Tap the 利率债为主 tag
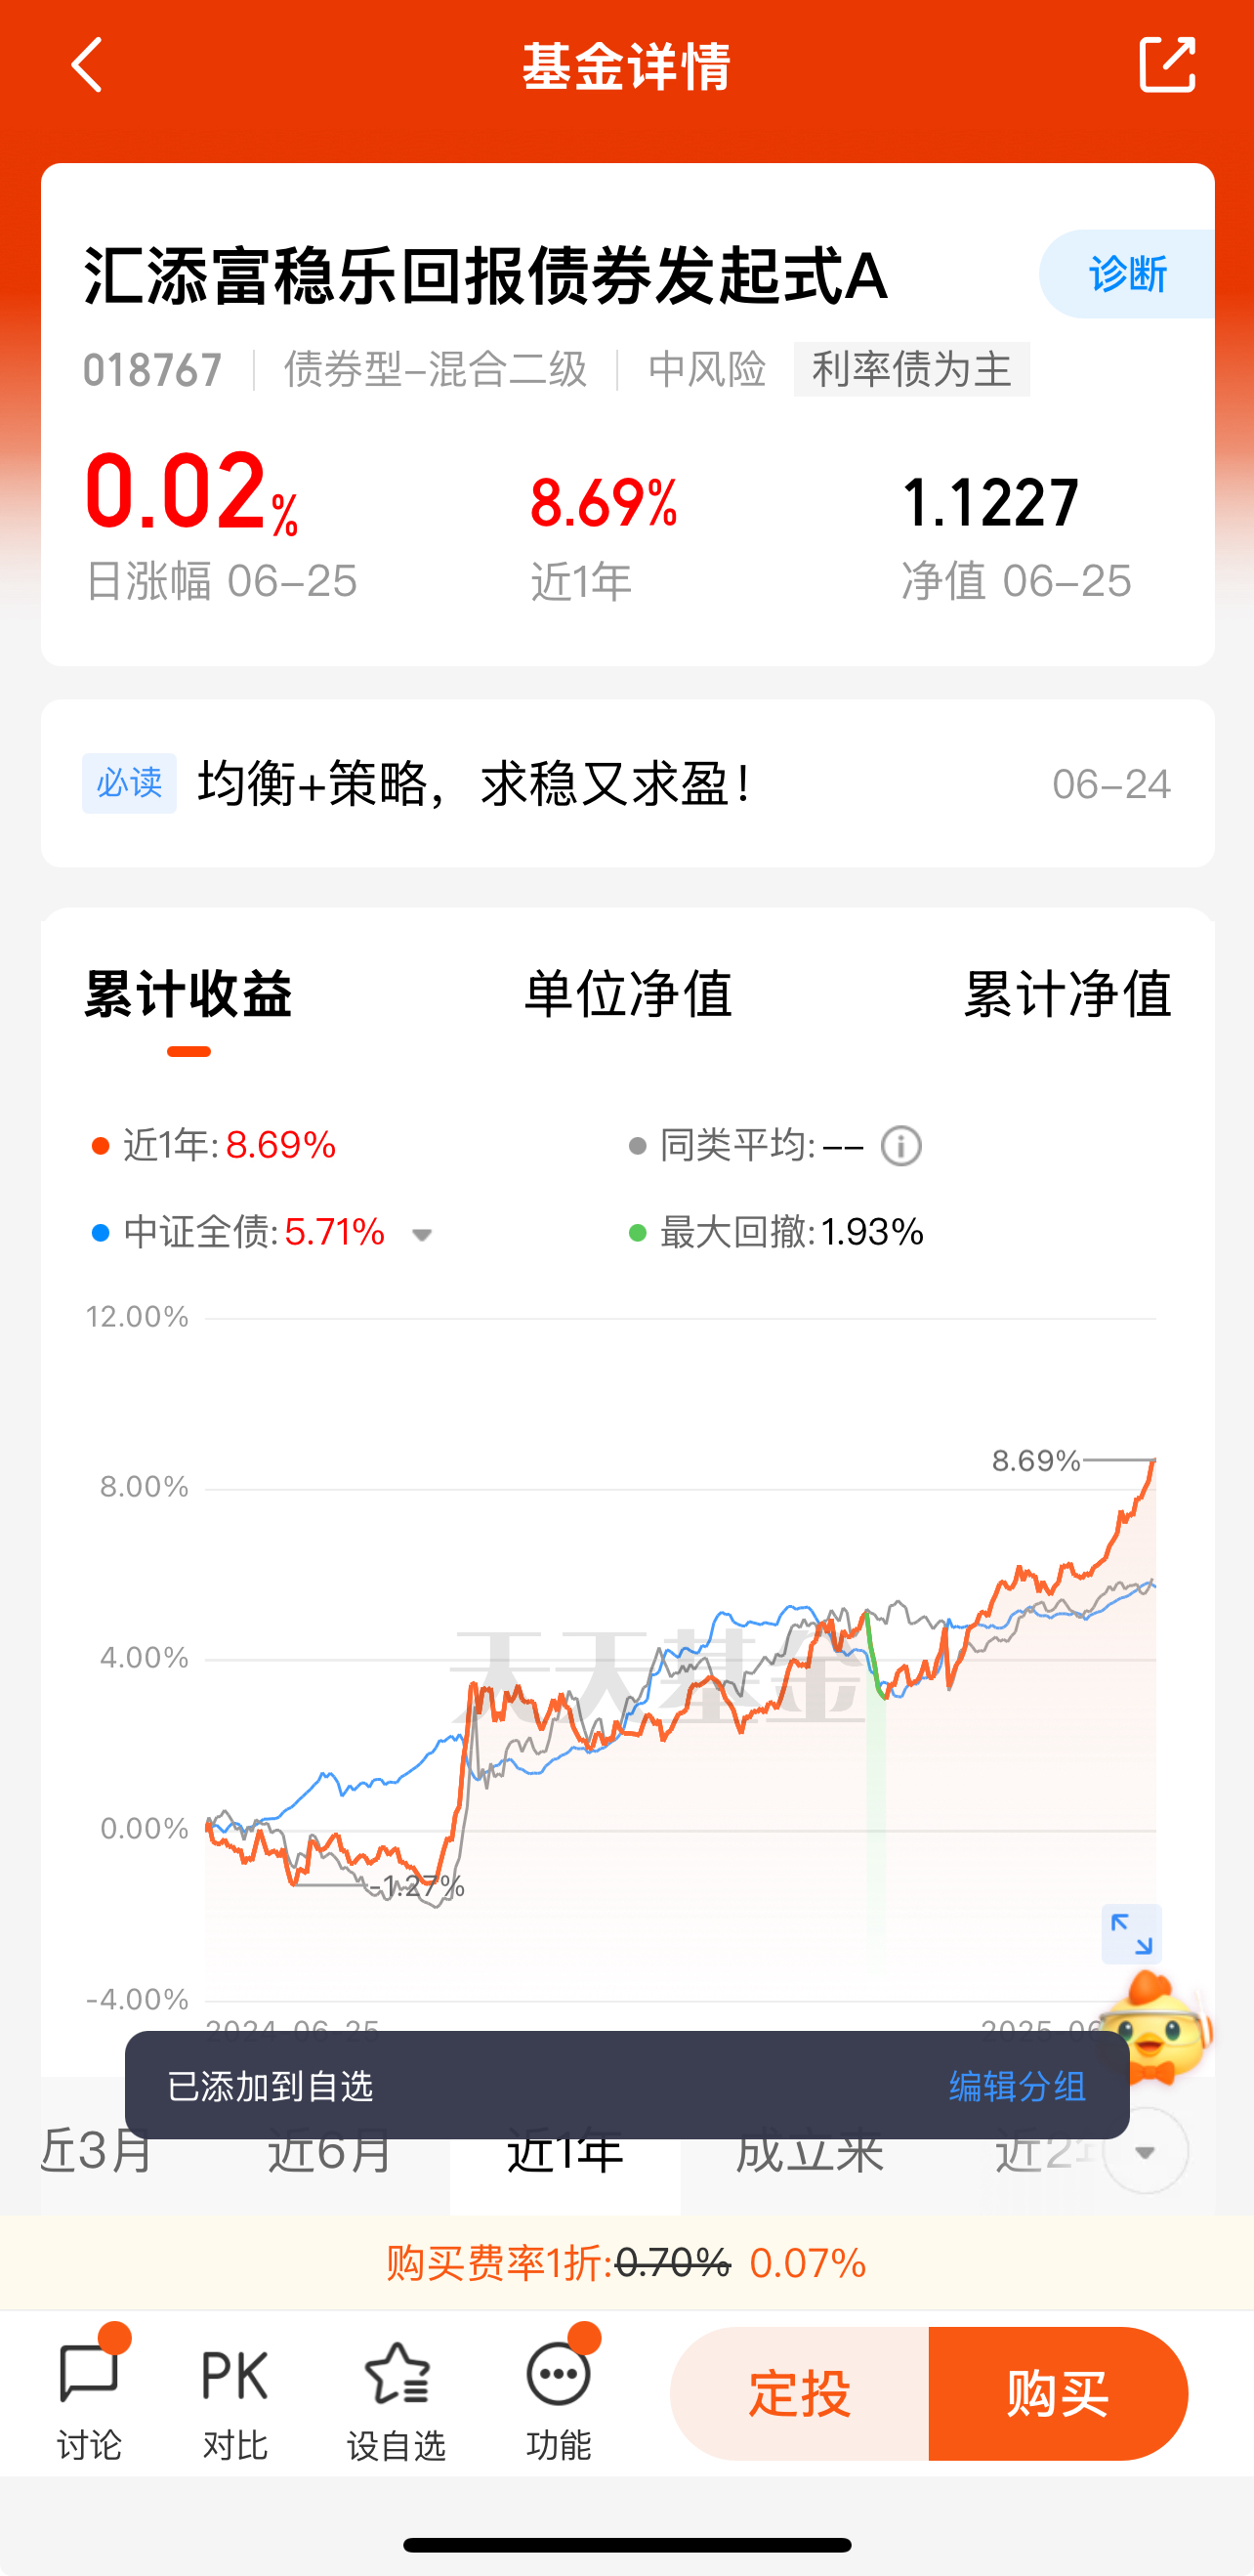 [x=911, y=369]
